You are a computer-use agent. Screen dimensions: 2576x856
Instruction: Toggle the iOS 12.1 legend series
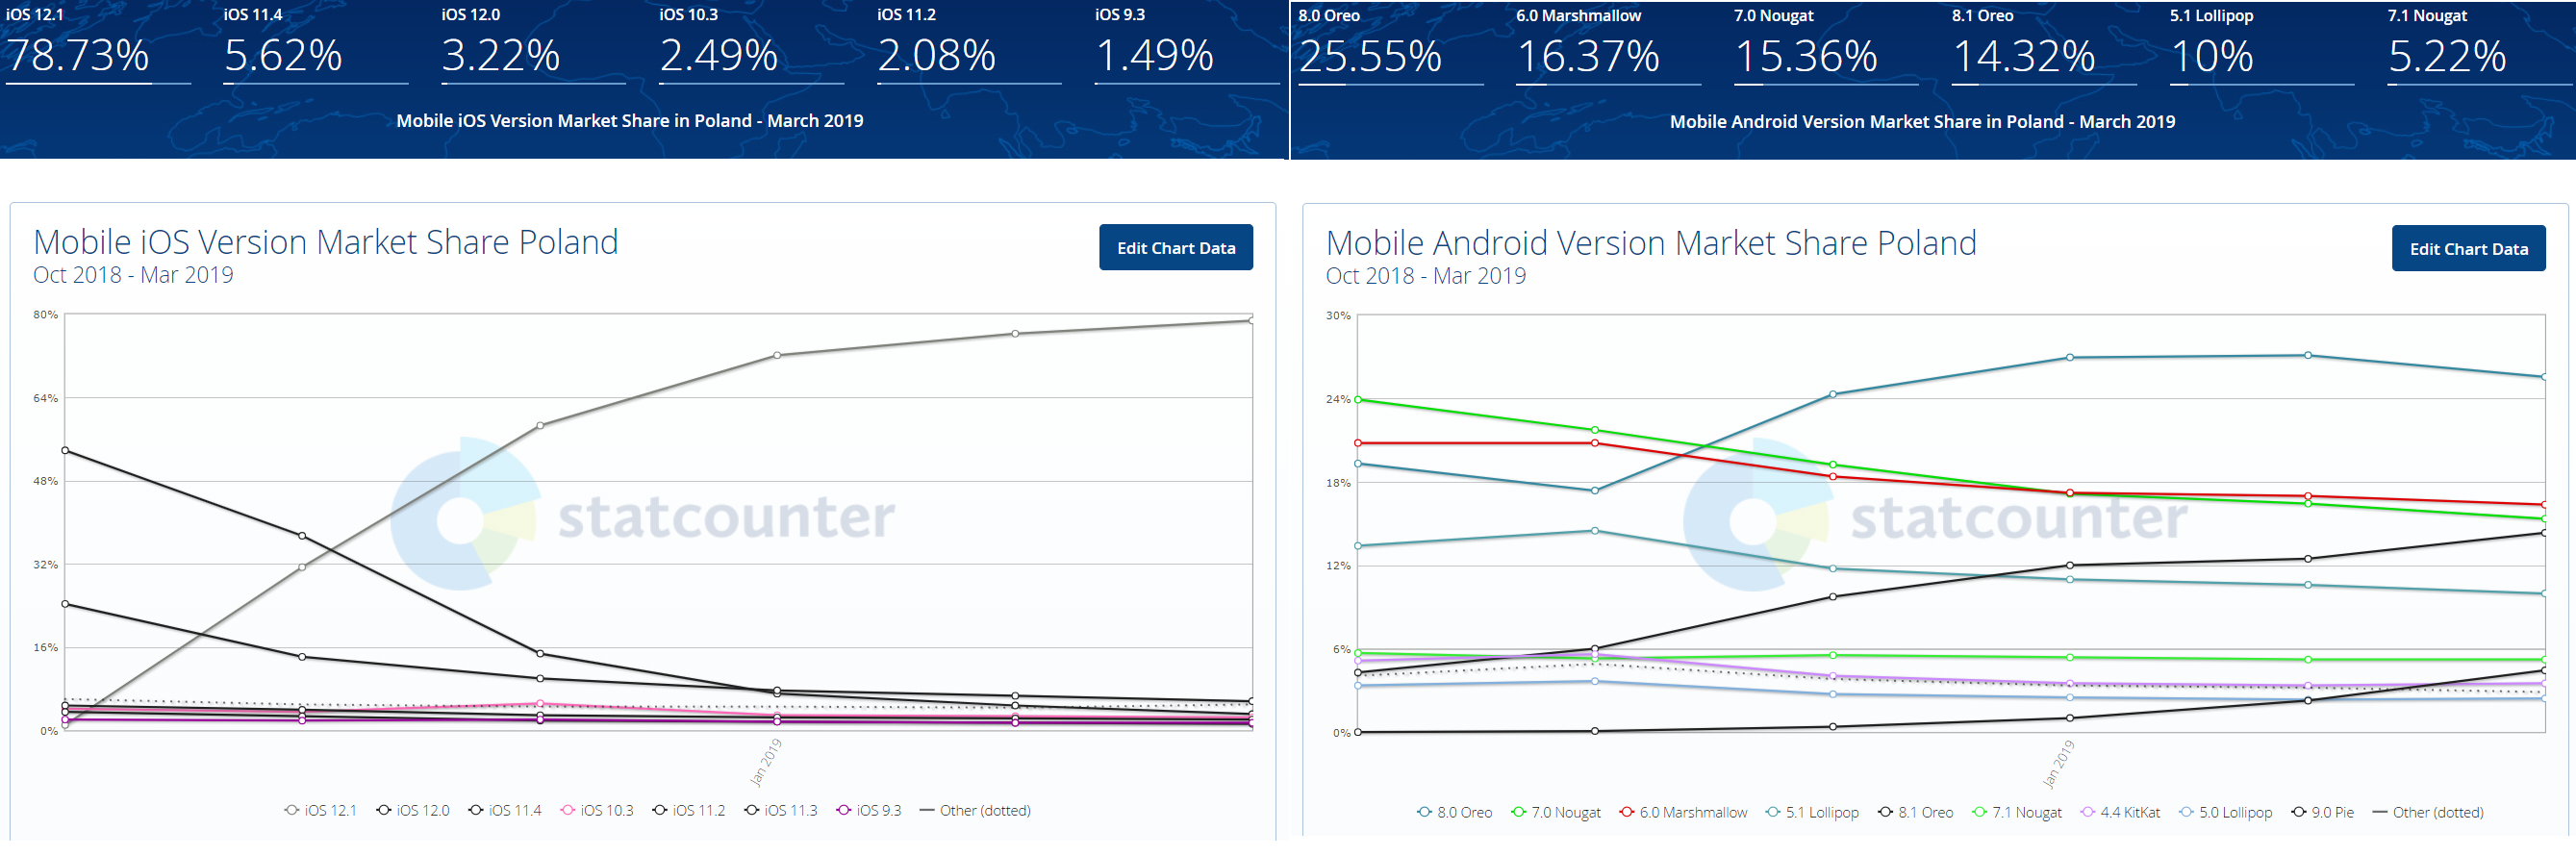(321, 810)
